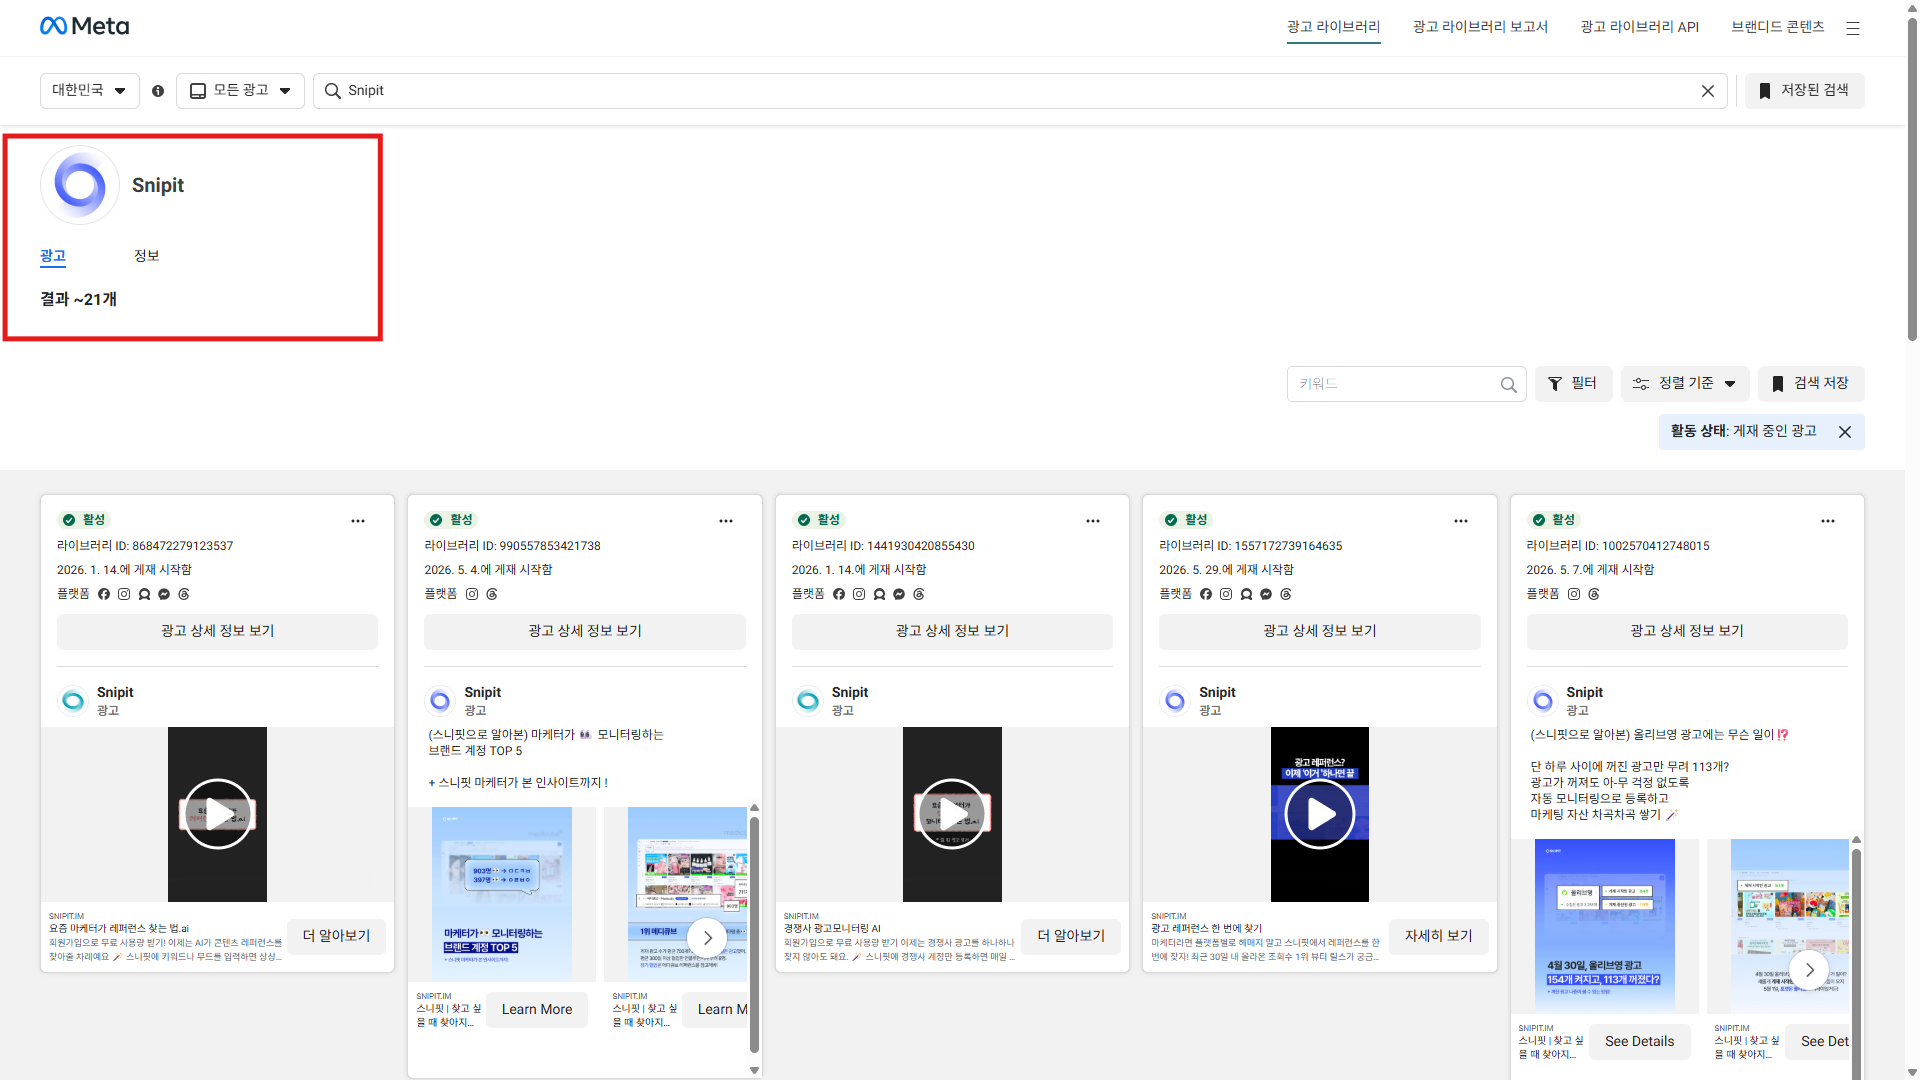The width and height of the screenshot is (1920, 1080).
Task: Click Messenger platform icon on ad 1441930420855430
Action: click(899, 594)
